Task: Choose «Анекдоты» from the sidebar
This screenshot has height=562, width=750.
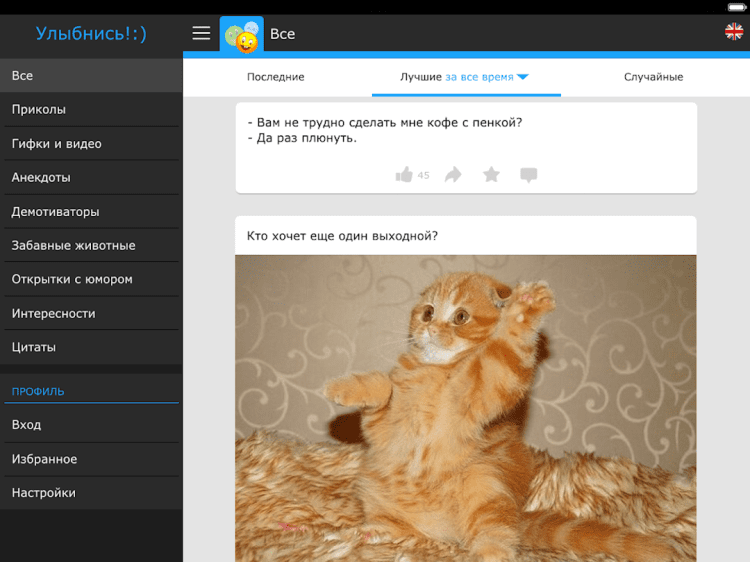Action: (x=41, y=178)
